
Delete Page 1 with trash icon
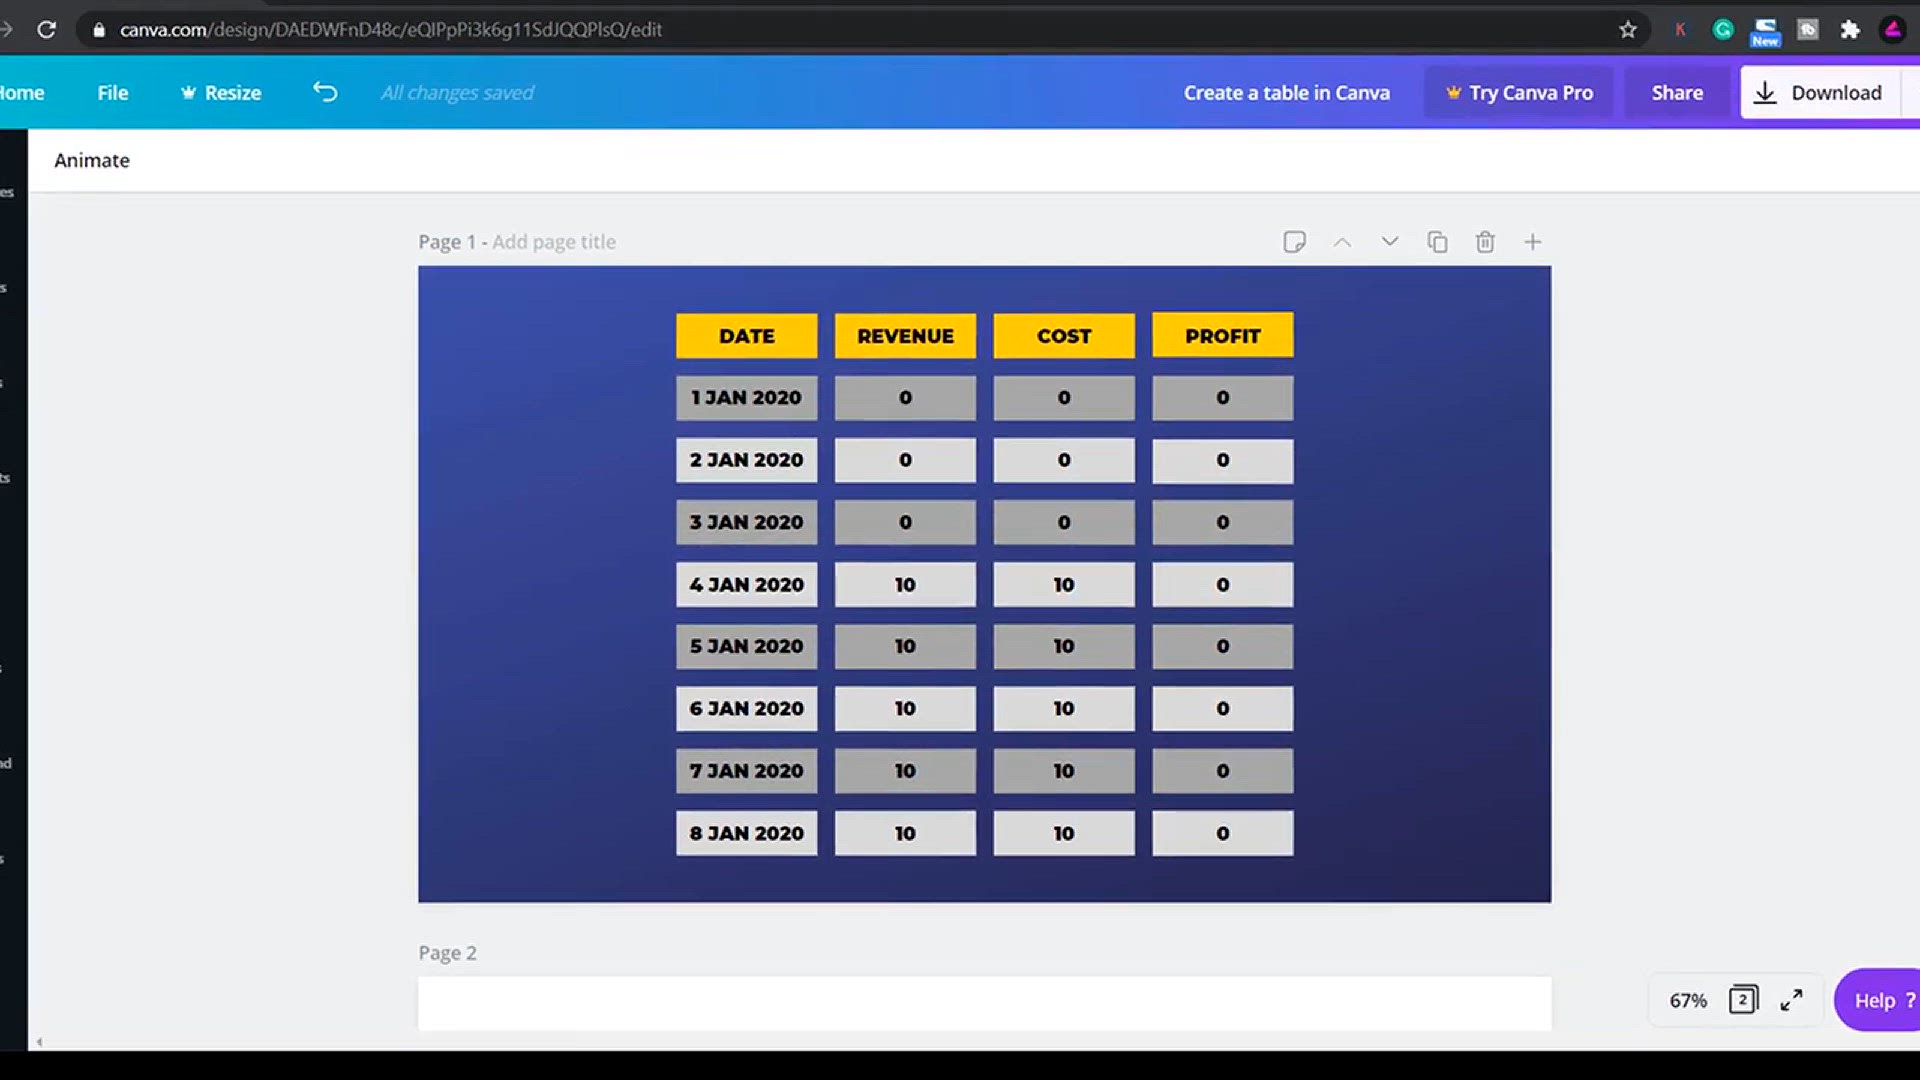tap(1485, 242)
